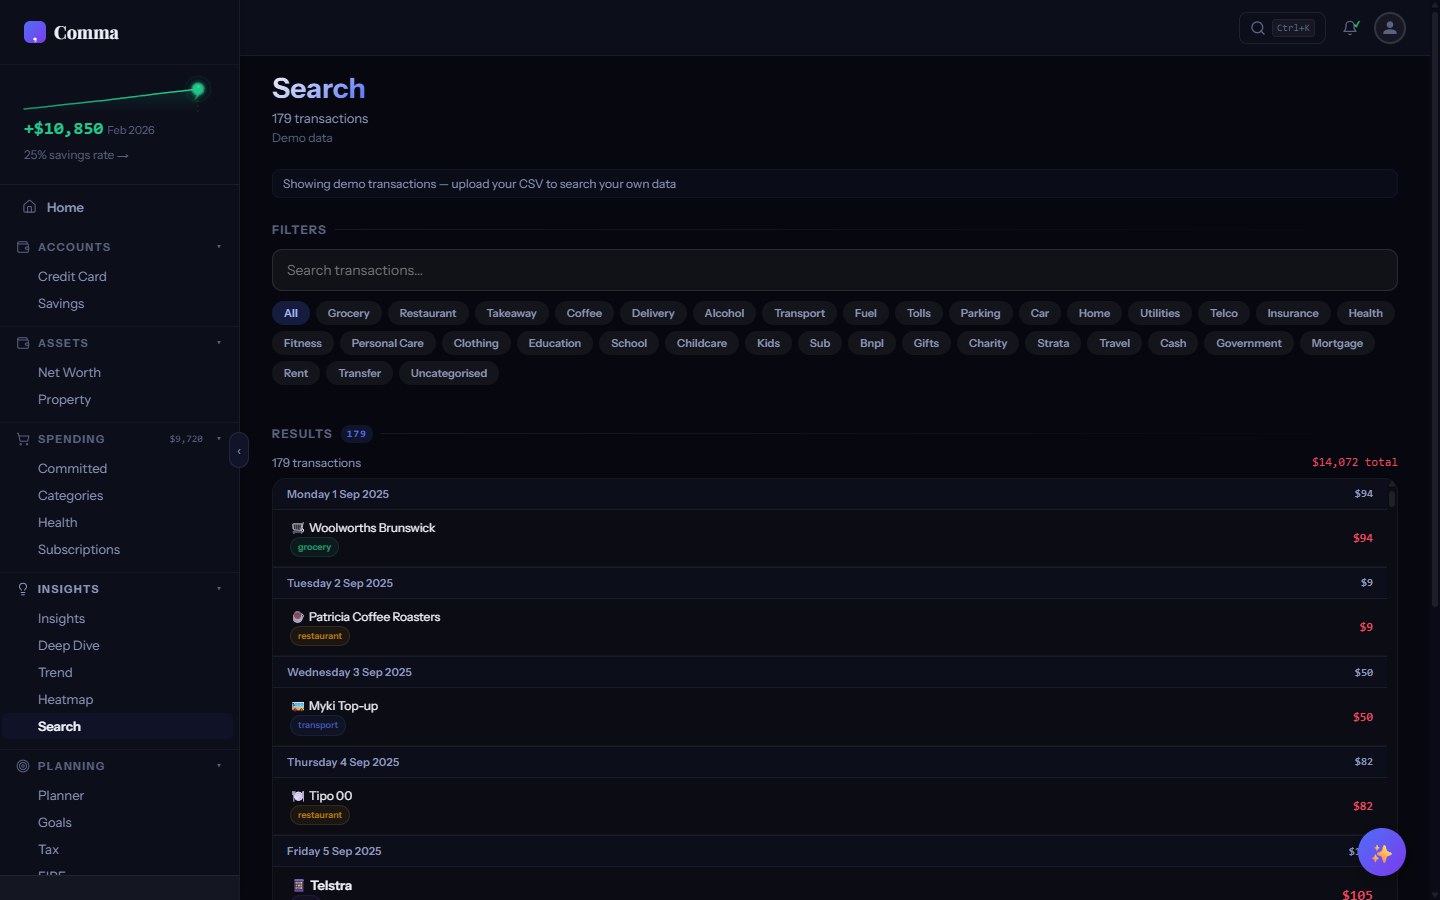Open the AI assistant sparkle button
Image resolution: width=1440 pixels, height=900 pixels.
(x=1381, y=852)
